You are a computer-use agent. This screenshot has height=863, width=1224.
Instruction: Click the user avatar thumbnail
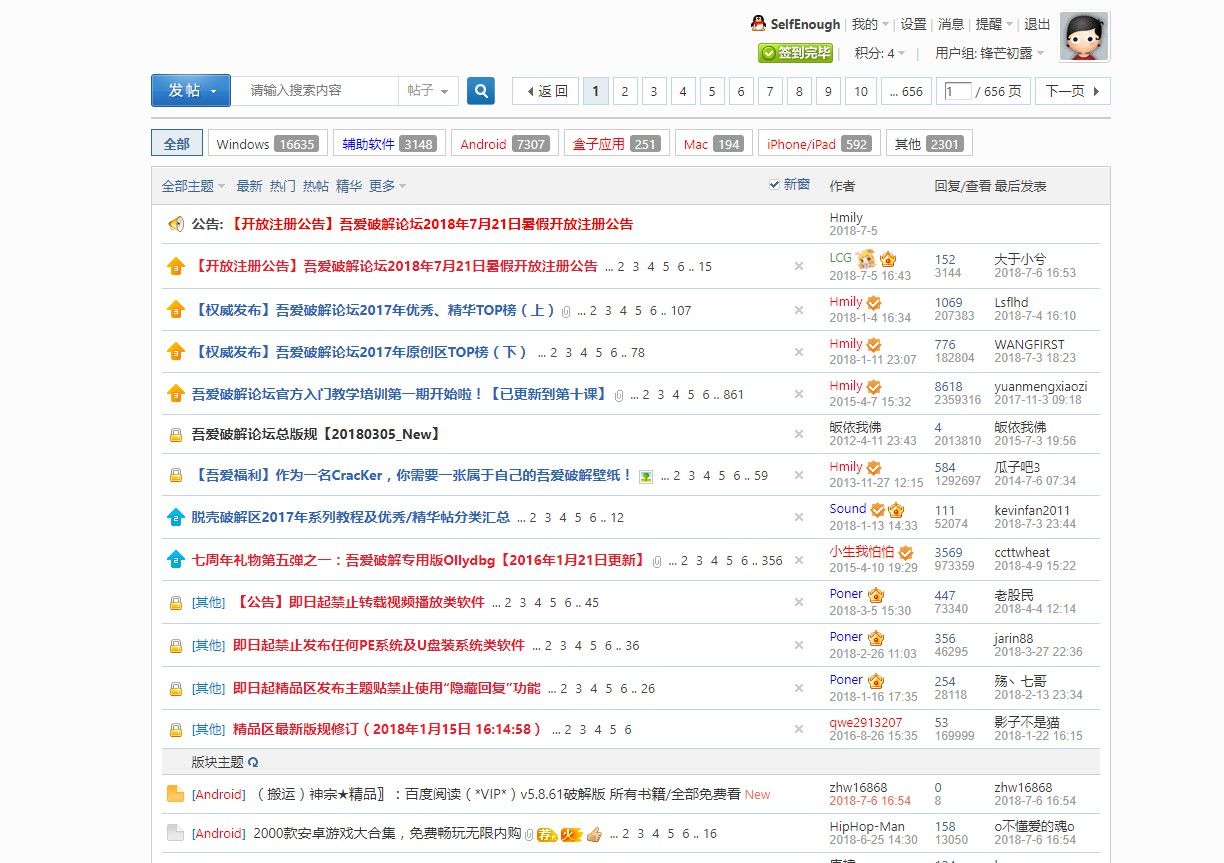coord(1083,37)
